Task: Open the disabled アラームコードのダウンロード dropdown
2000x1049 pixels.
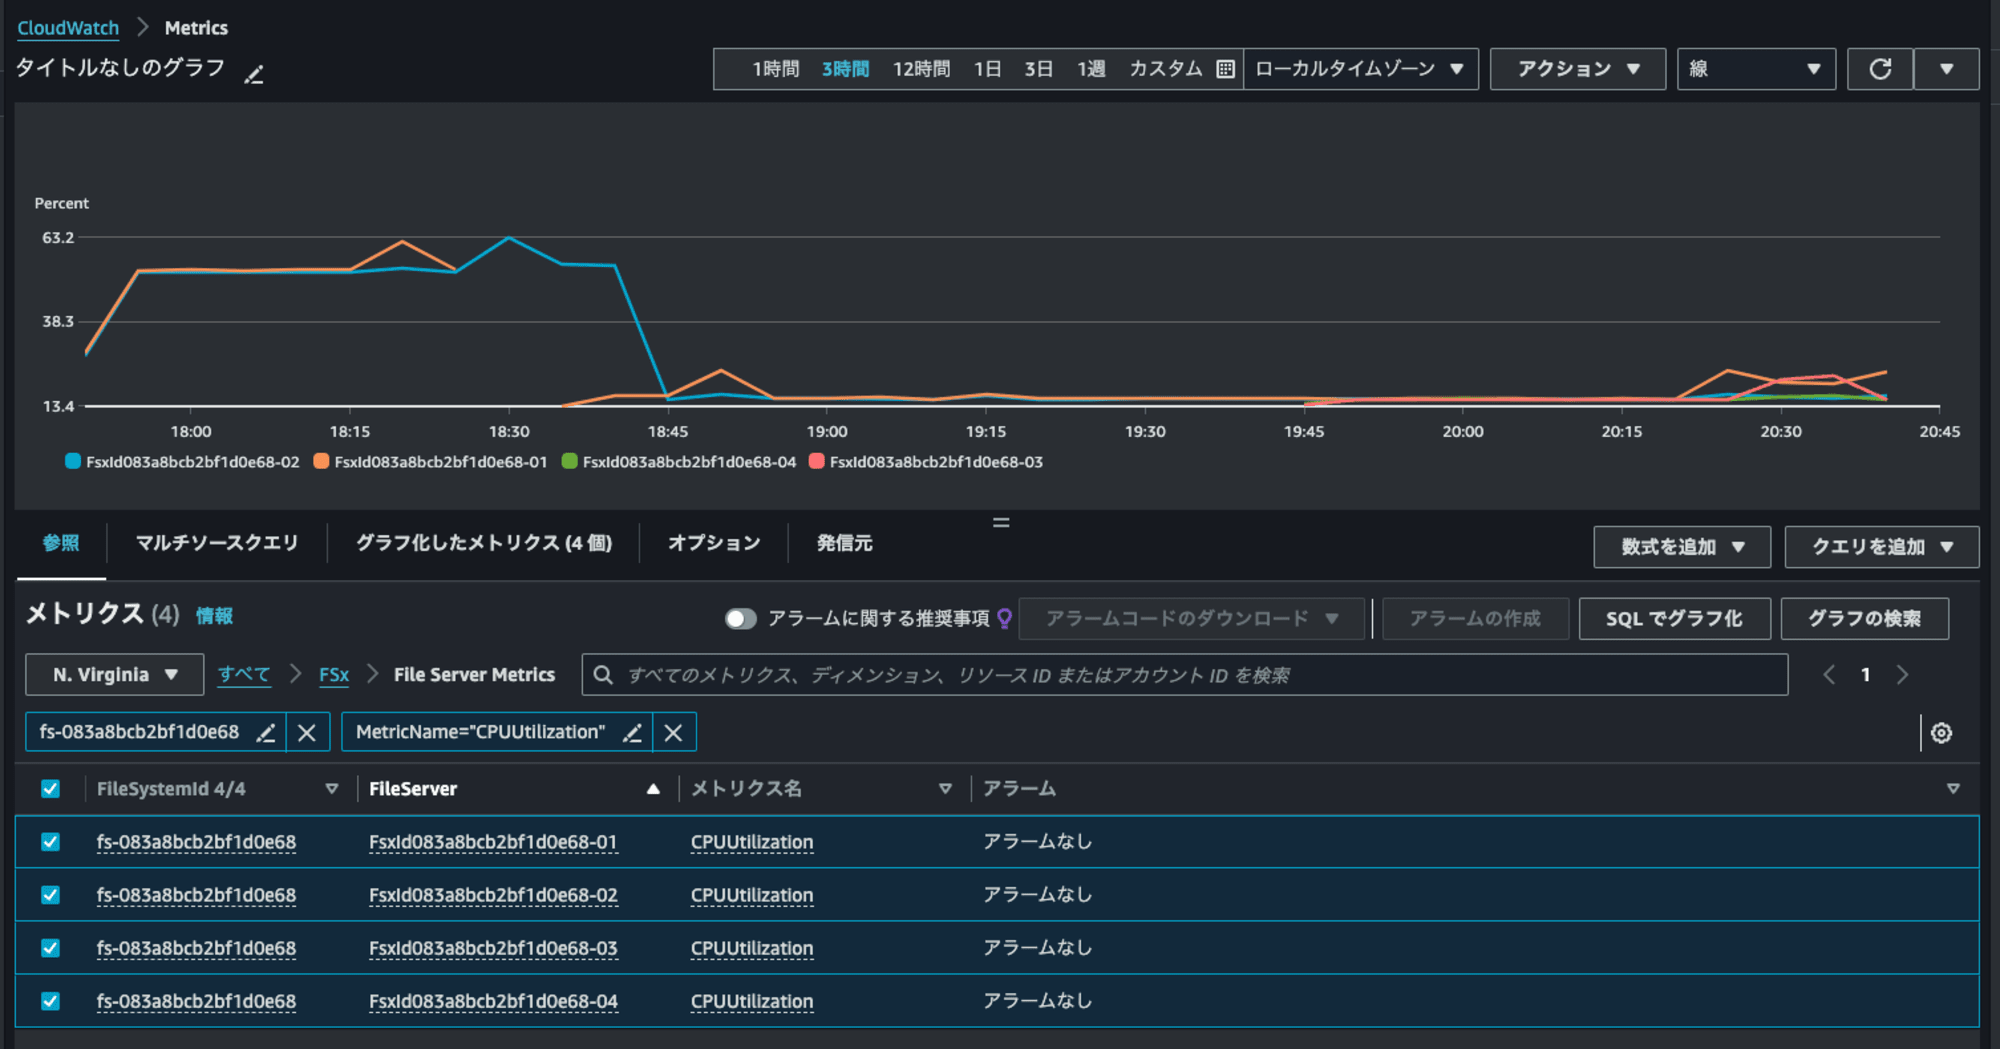Action: pyautogui.click(x=1192, y=619)
